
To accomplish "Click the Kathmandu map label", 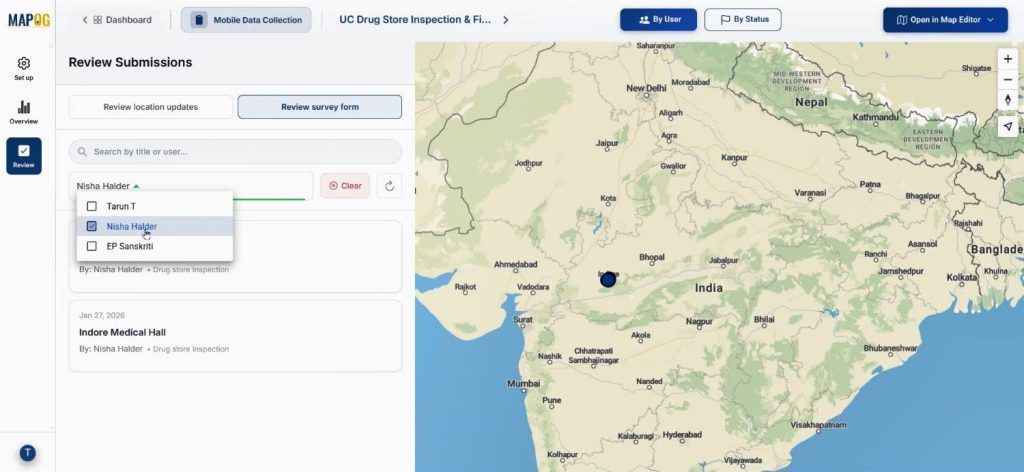I will click(x=875, y=118).
